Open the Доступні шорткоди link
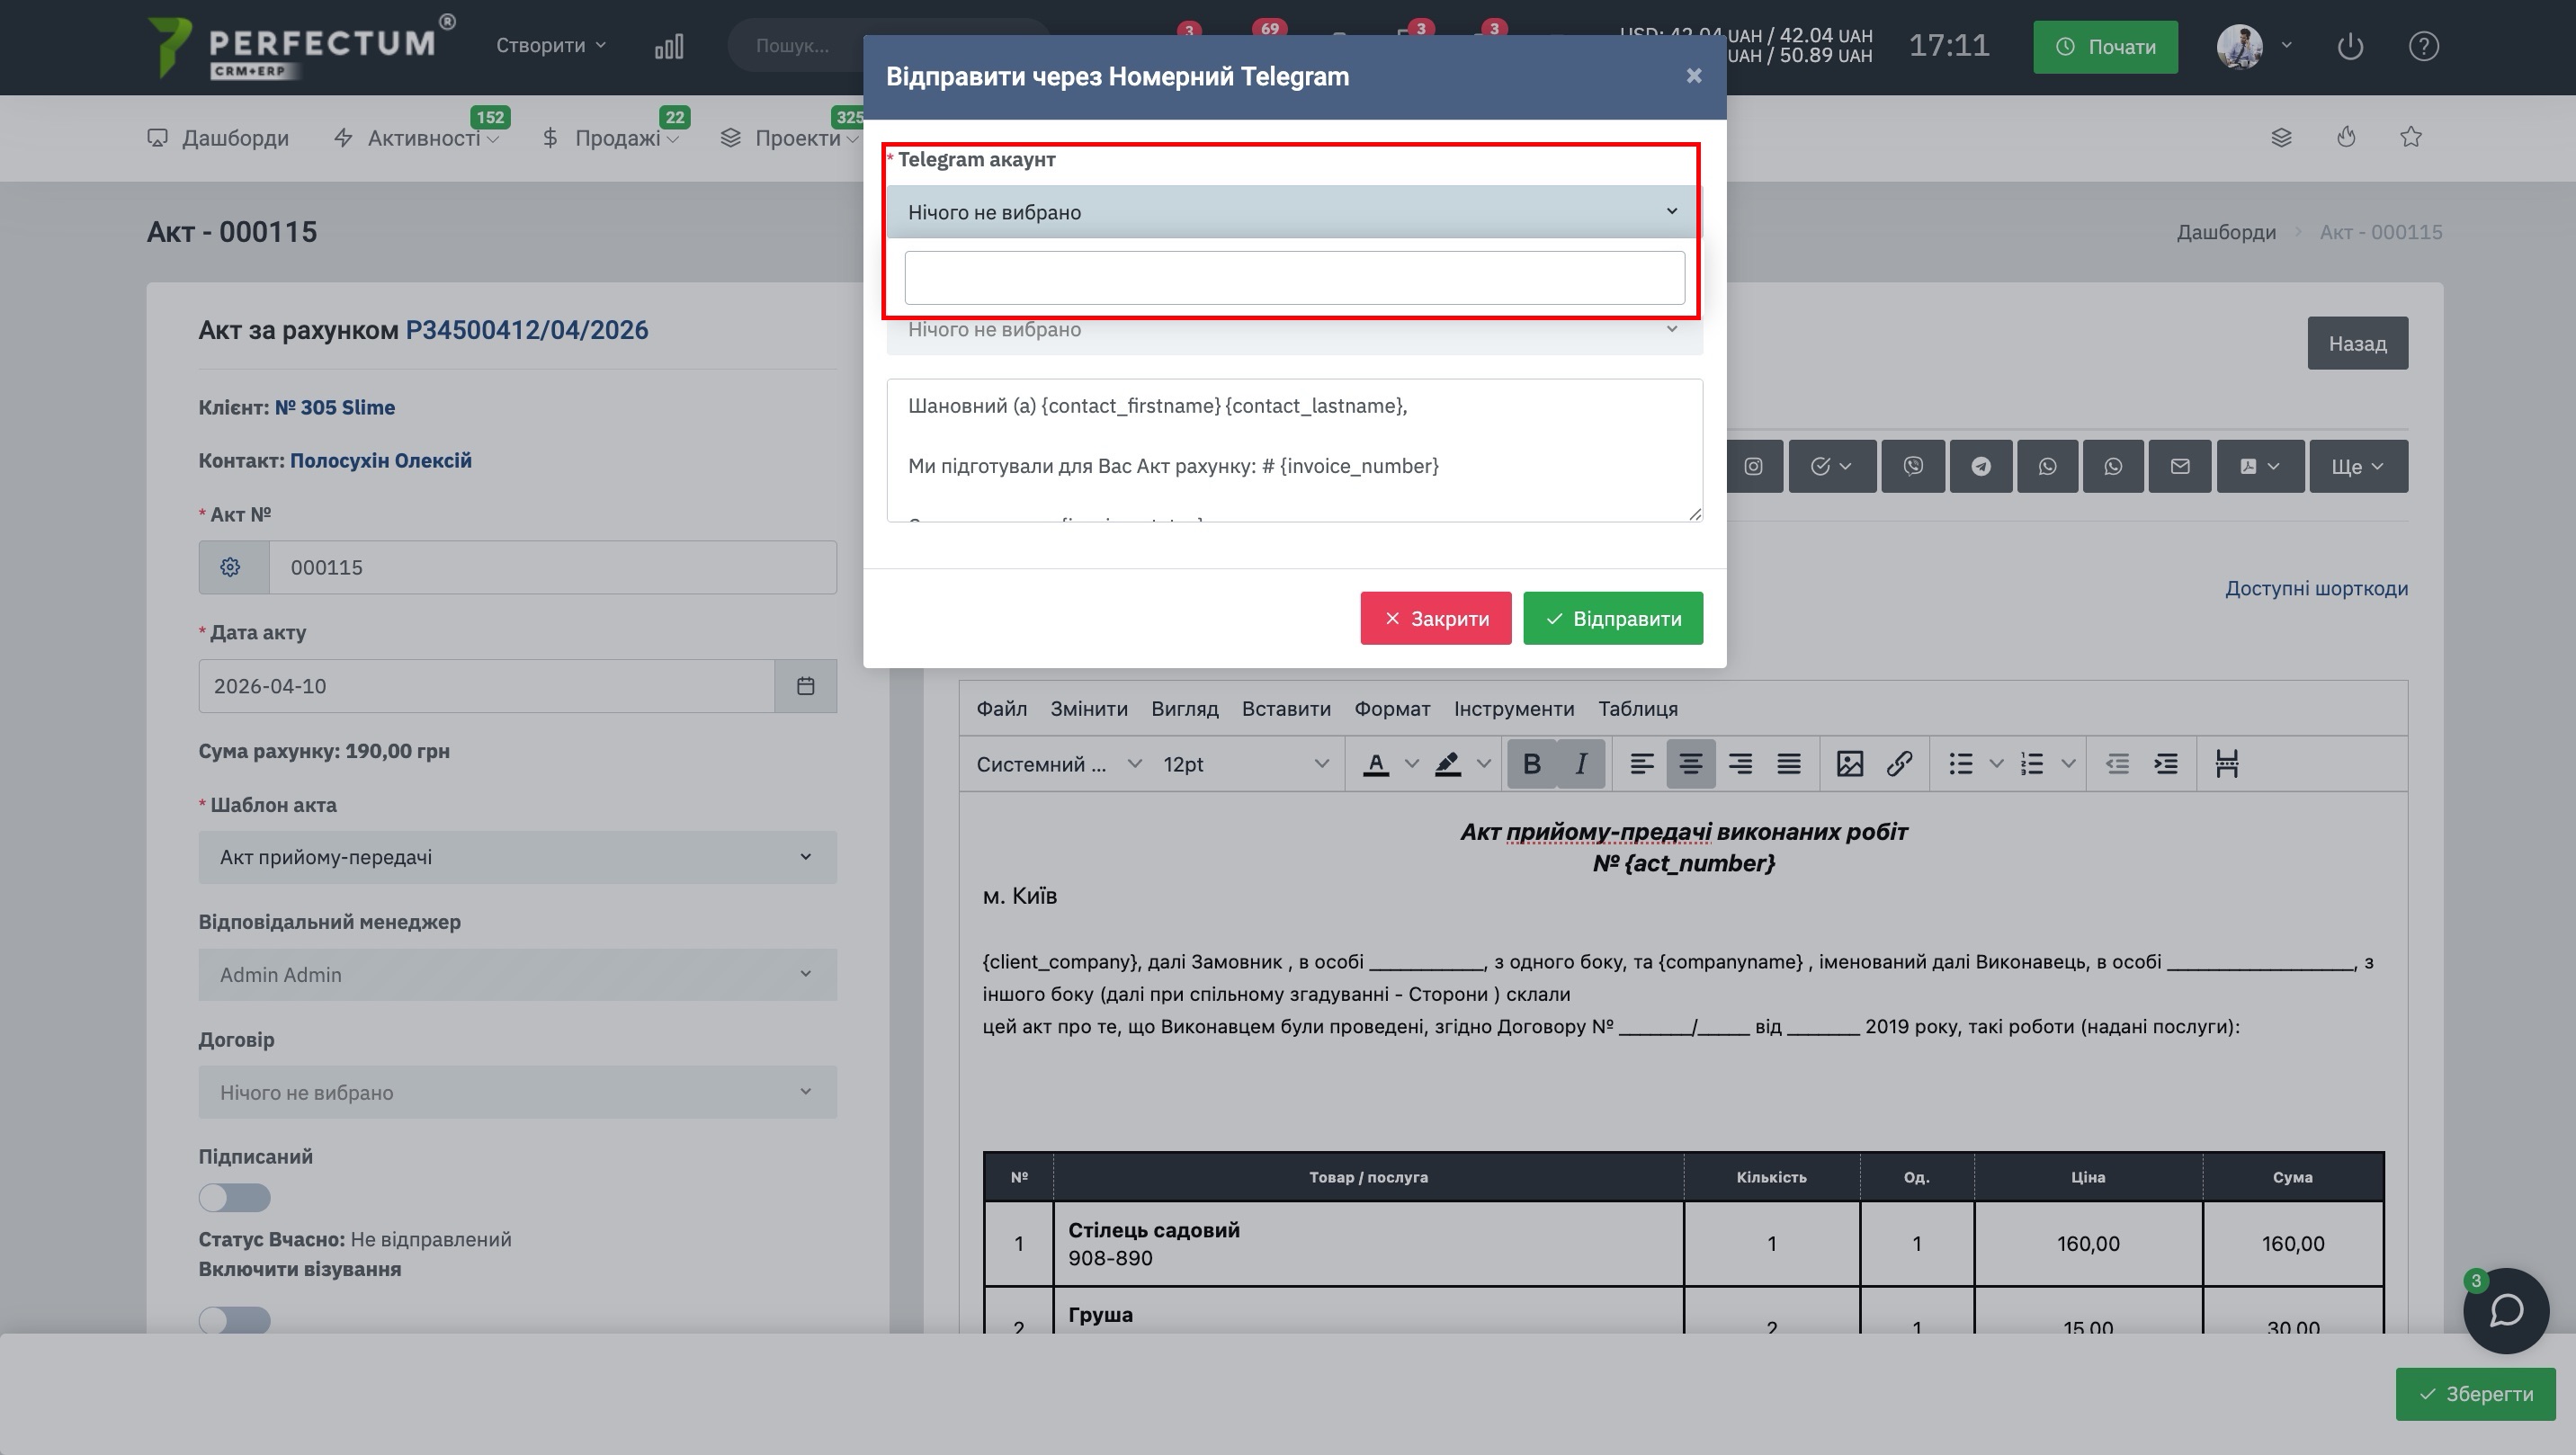The width and height of the screenshot is (2576, 1455). [2315, 588]
